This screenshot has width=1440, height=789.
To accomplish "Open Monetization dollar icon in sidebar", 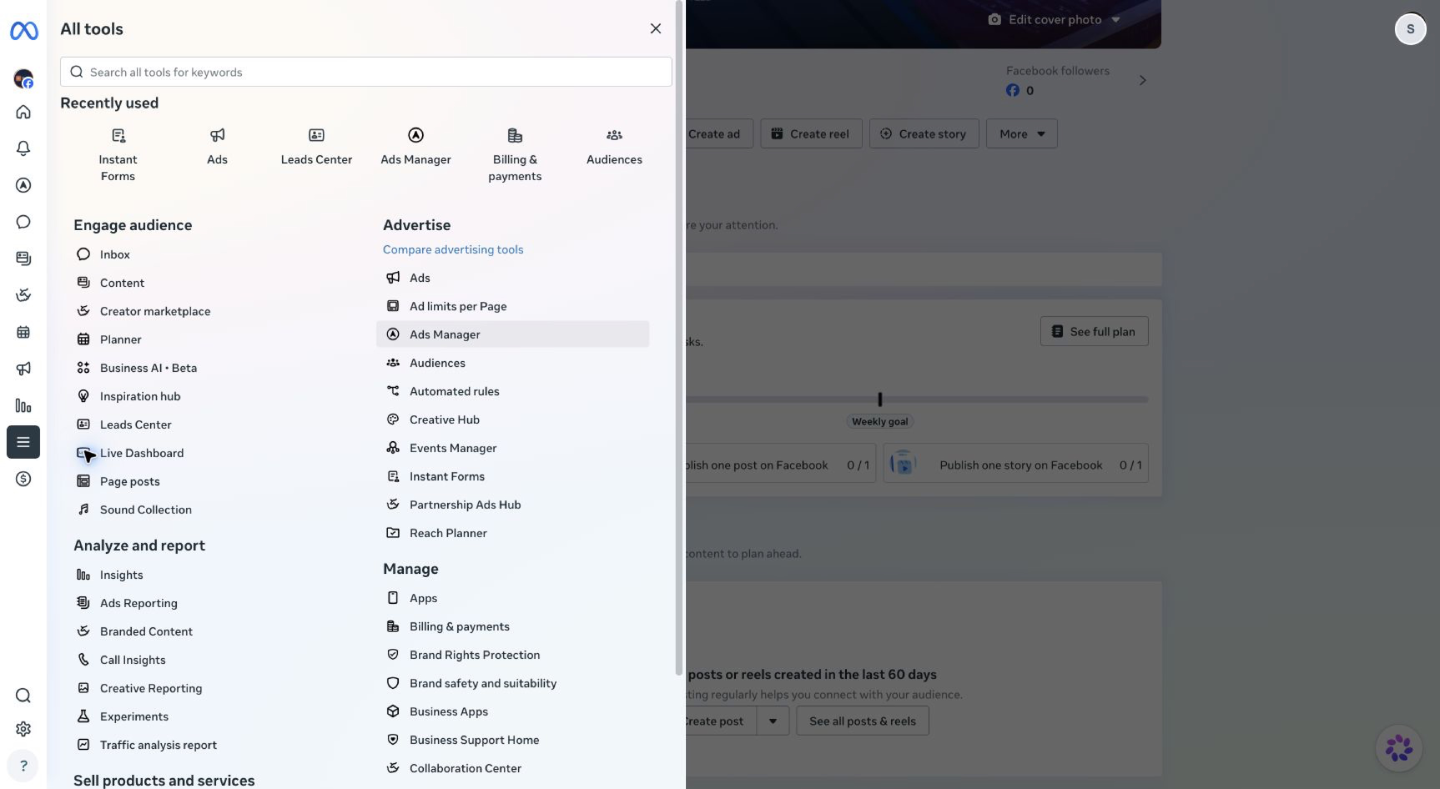I will tap(23, 479).
